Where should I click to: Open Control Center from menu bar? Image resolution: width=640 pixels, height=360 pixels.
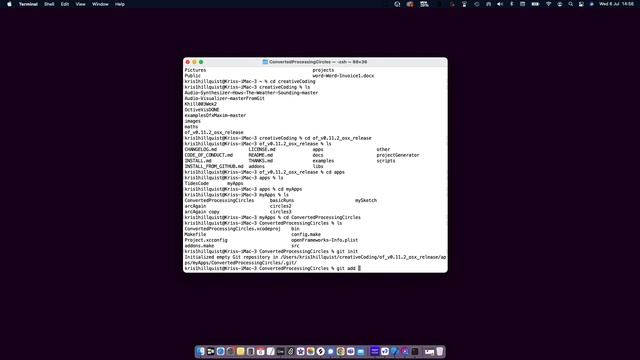(581, 4)
